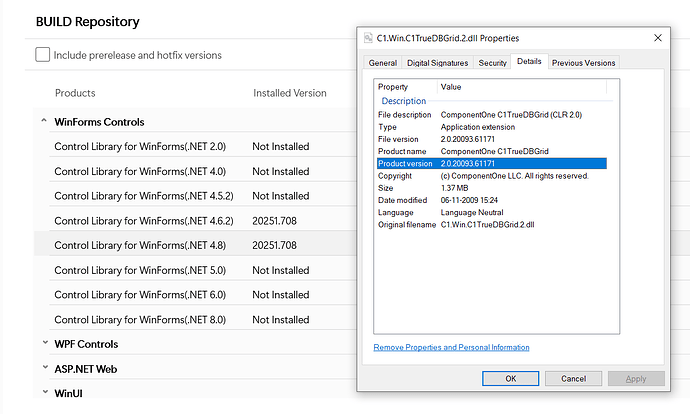The image size is (690, 414).
Task: Click the Products column header
Action: [x=75, y=93]
